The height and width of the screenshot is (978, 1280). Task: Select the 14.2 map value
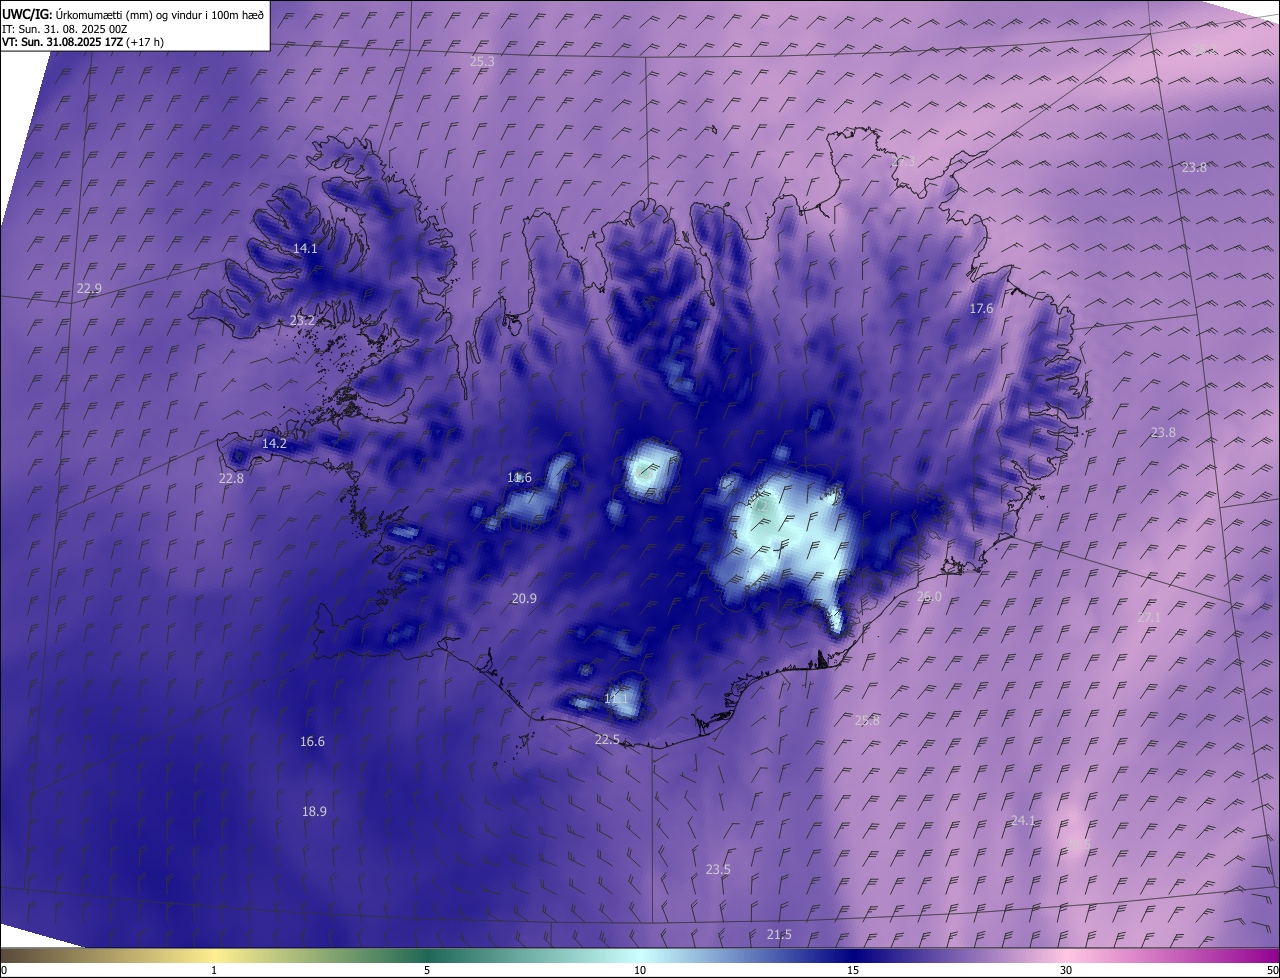pyautogui.click(x=274, y=443)
